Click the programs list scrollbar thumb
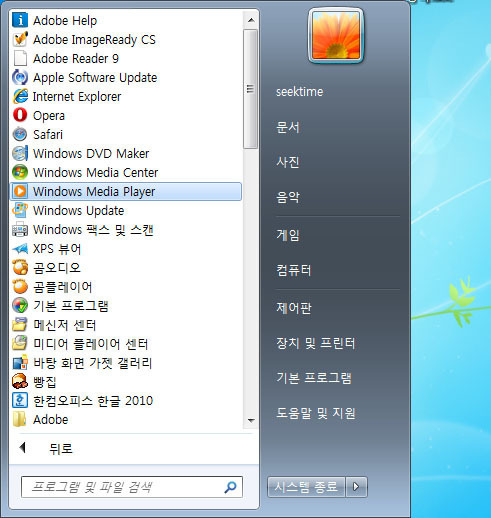The image size is (491, 518). coord(250,89)
